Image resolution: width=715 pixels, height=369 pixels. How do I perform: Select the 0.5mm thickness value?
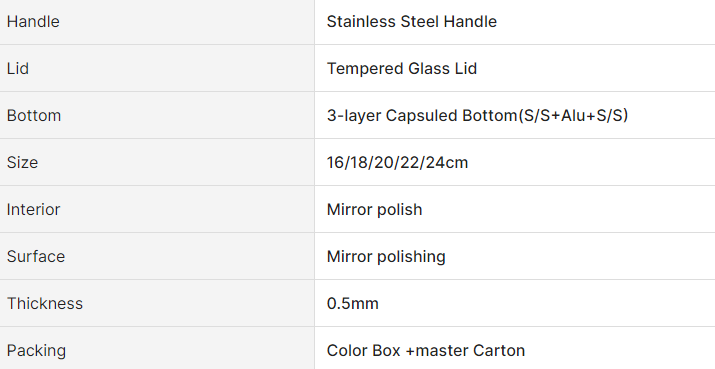click(x=352, y=303)
